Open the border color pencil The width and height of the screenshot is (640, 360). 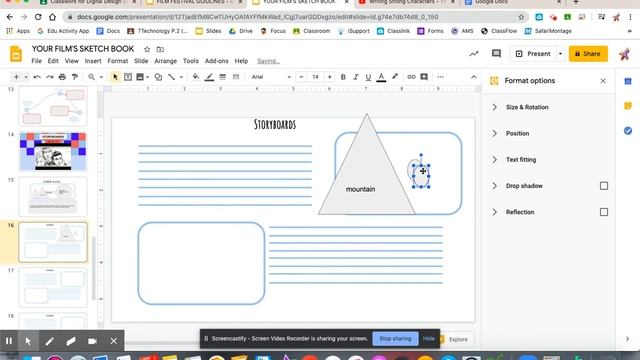pyautogui.click(x=209, y=77)
